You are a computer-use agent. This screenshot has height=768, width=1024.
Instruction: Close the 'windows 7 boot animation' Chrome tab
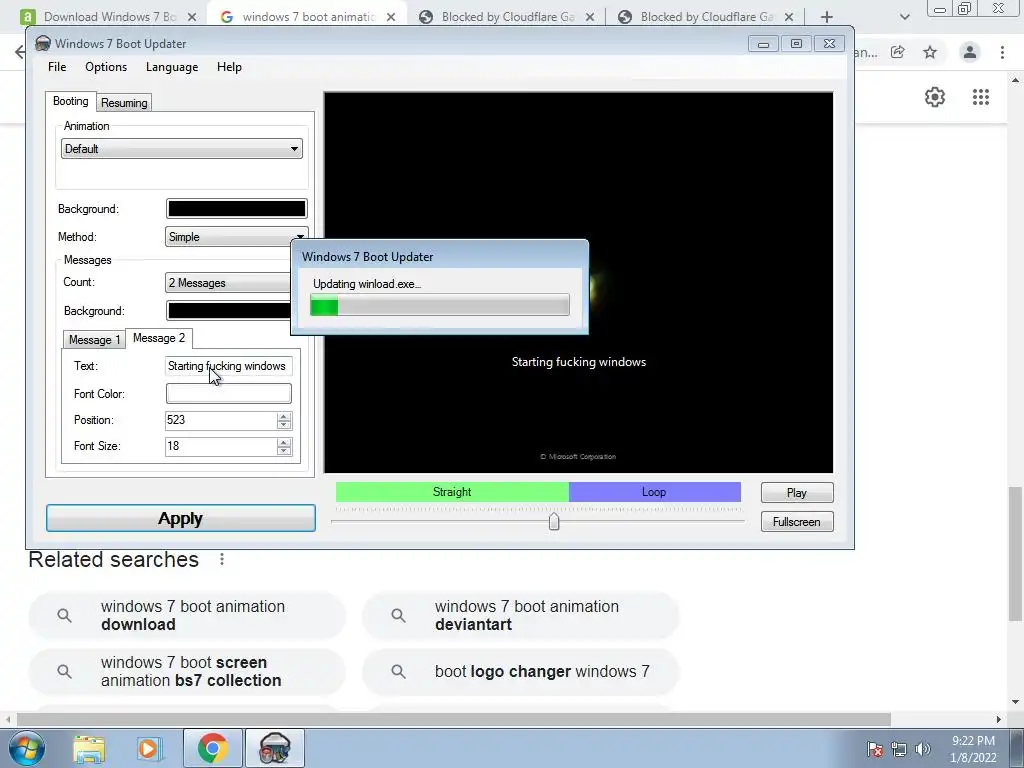391,17
